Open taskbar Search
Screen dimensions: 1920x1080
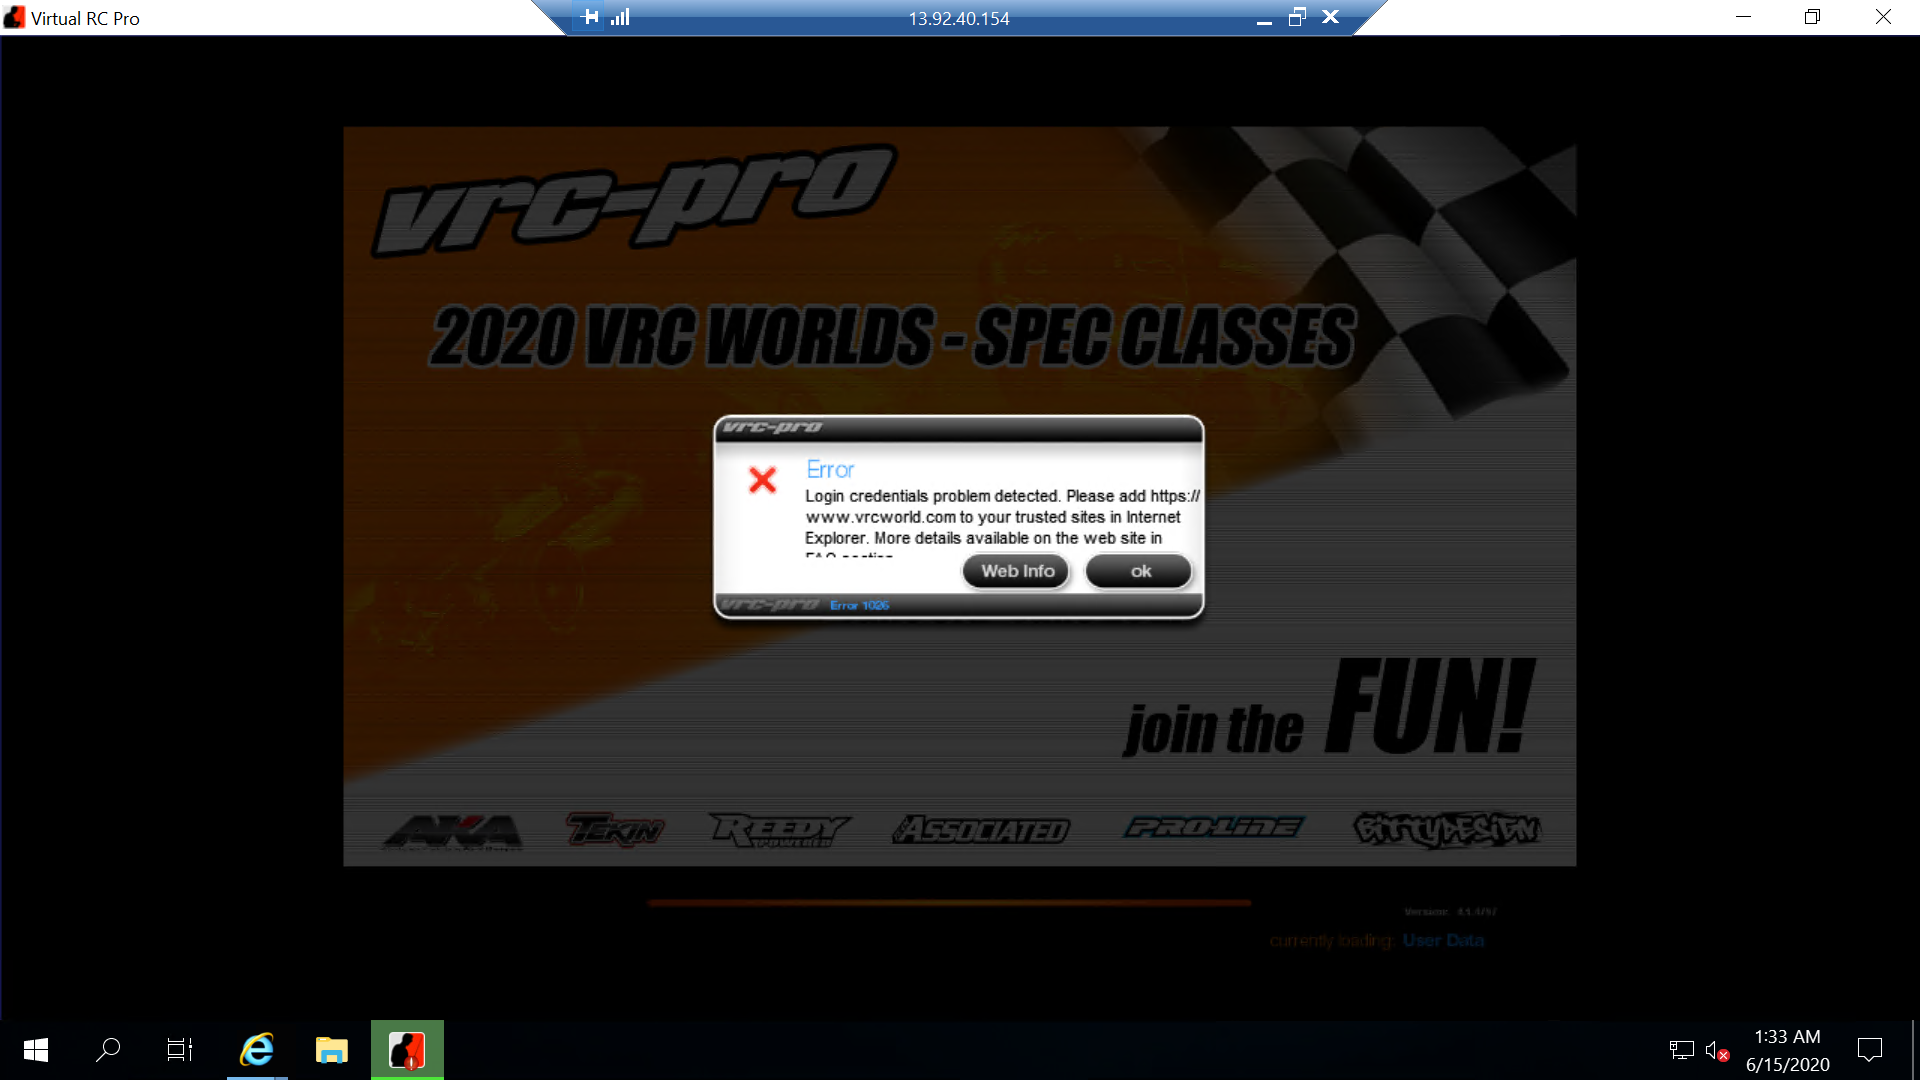tap(108, 1050)
